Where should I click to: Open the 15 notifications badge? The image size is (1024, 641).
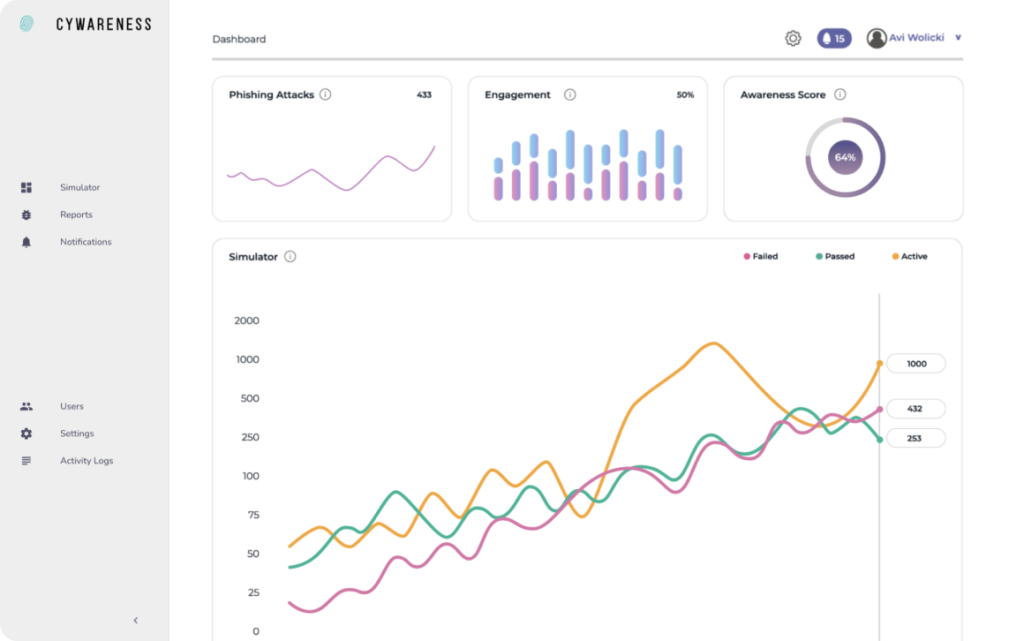pos(833,39)
